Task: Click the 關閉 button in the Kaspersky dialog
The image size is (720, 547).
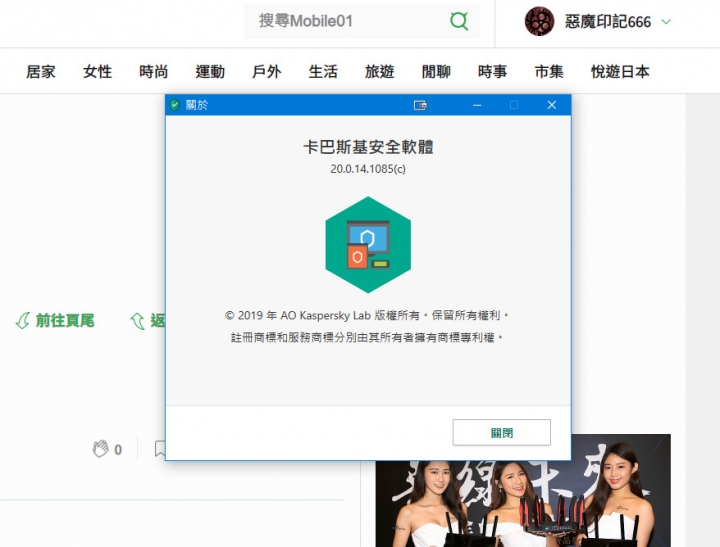Action: click(501, 432)
